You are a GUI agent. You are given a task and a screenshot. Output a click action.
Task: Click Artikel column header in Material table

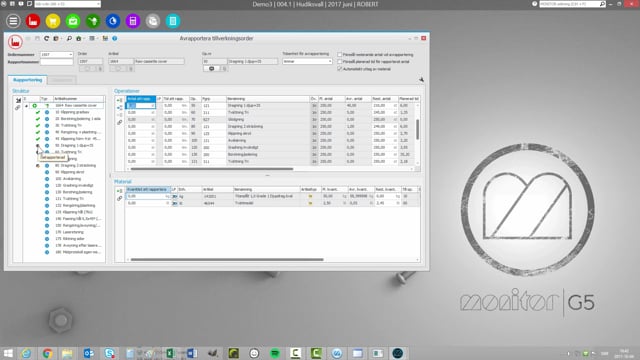click(218, 189)
